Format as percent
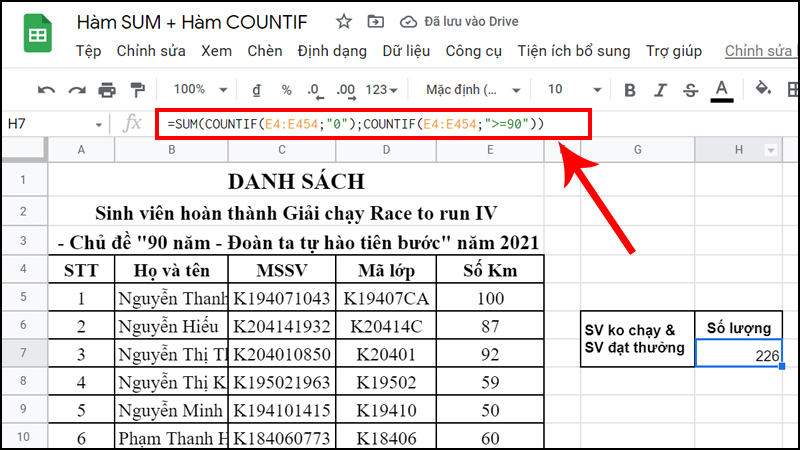 click(x=286, y=89)
